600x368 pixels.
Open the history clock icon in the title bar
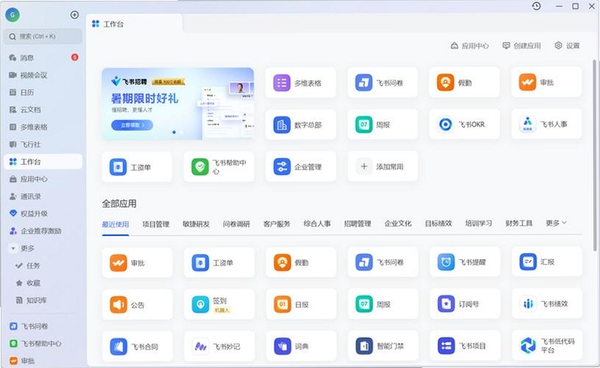pyautogui.click(x=536, y=6)
